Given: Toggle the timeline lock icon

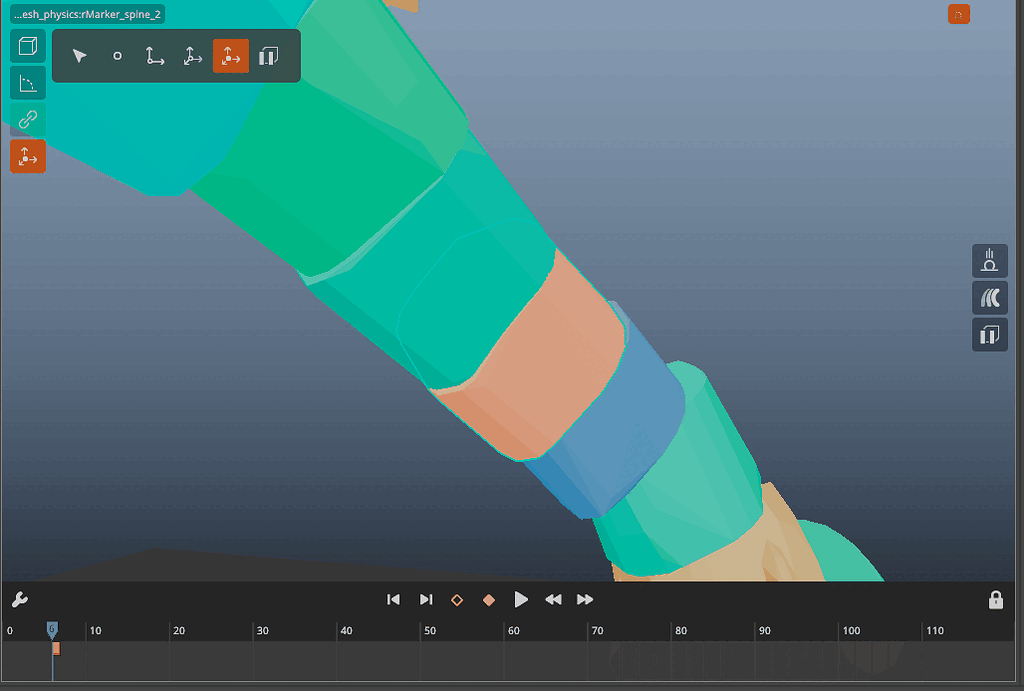Looking at the screenshot, I should click(995, 599).
